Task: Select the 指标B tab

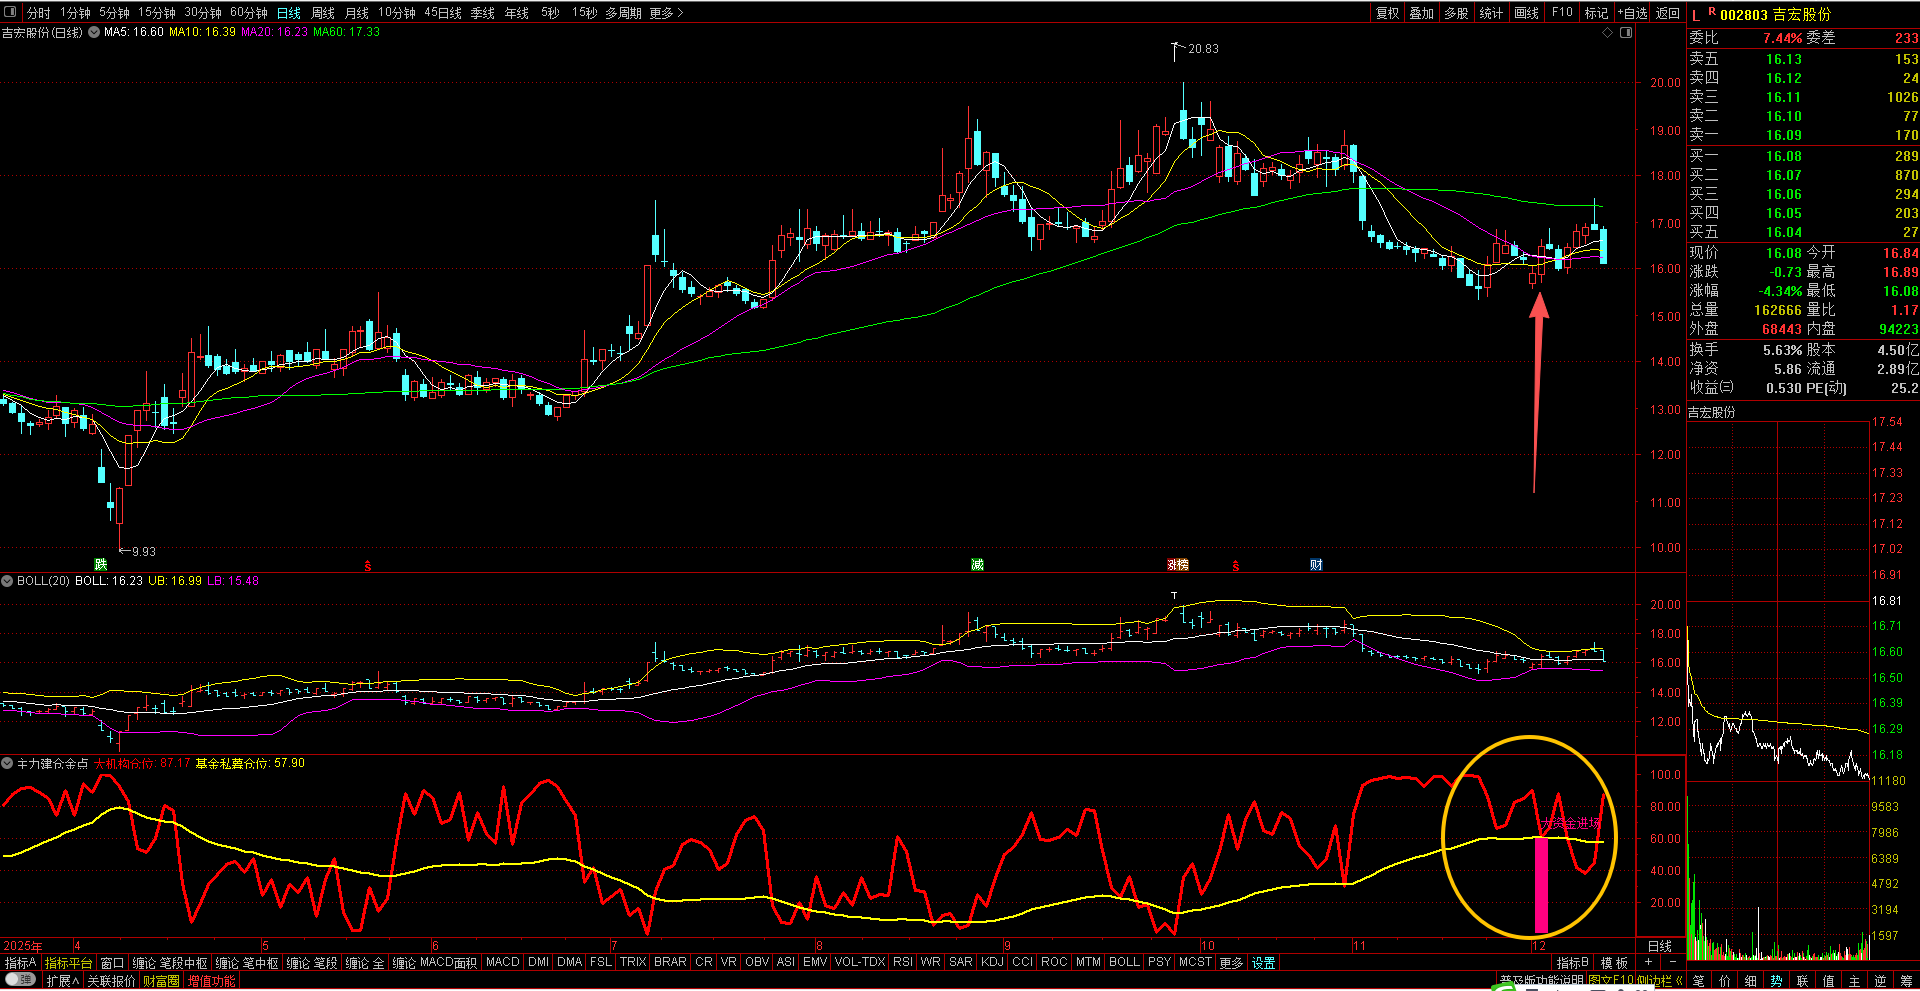Action: point(1573,963)
